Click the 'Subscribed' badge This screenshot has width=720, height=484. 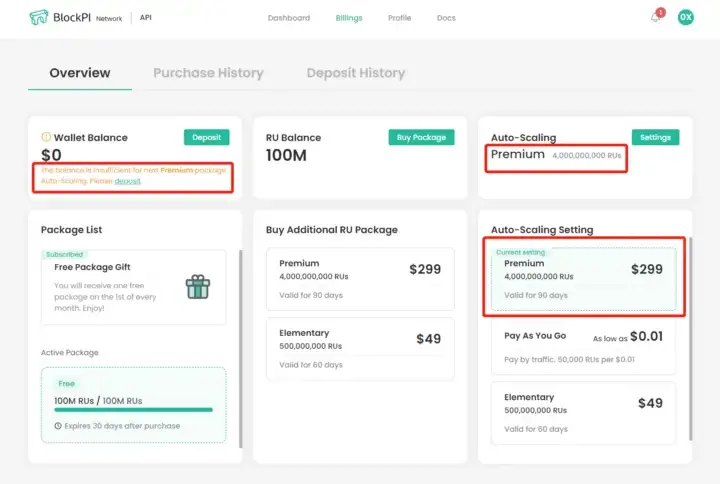[x=64, y=254]
